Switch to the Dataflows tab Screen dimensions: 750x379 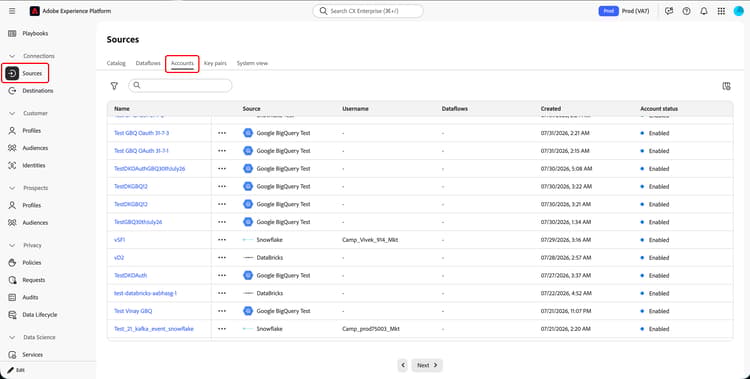point(148,63)
